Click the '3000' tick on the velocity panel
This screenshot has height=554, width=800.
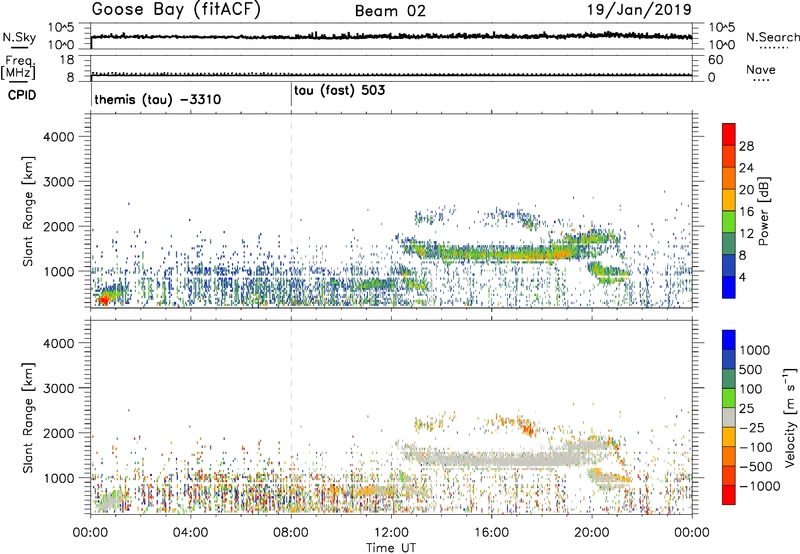[58, 388]
